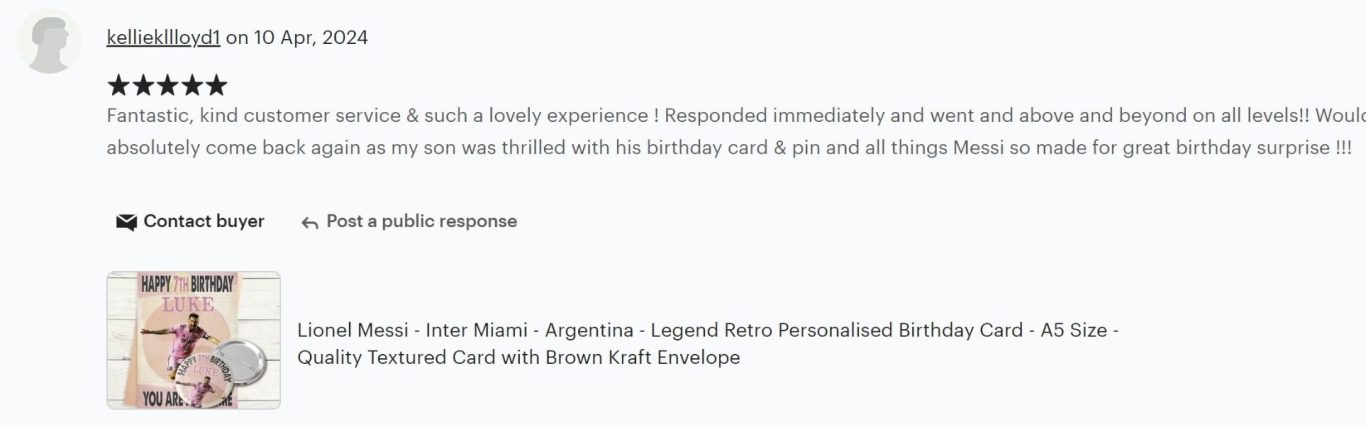This screenshot has width=1366, height=427.
Task: Click the grey buyer profile avatar
Action: 49,42
